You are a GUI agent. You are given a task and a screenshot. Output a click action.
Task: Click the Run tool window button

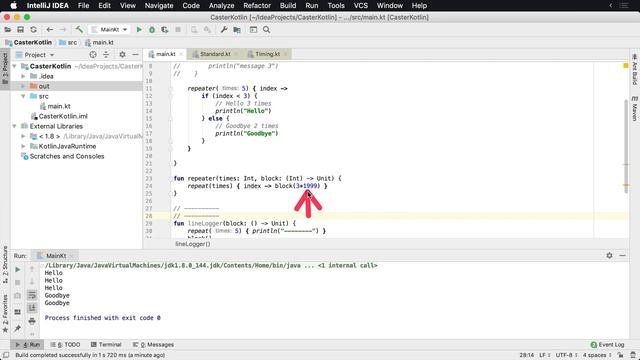pos(27,345)
